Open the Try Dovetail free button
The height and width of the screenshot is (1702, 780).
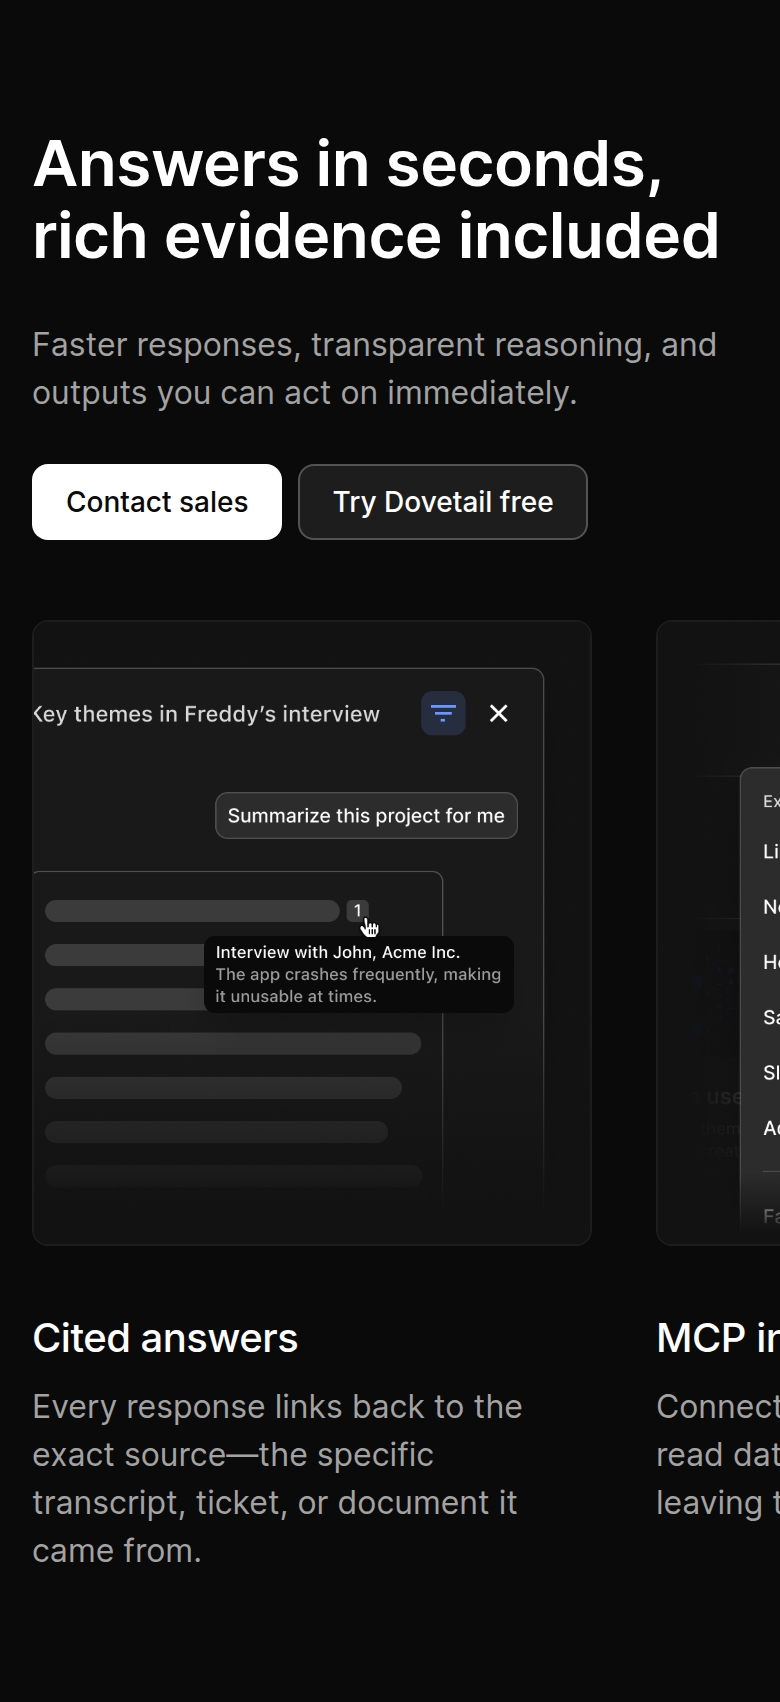coord(443,502)
